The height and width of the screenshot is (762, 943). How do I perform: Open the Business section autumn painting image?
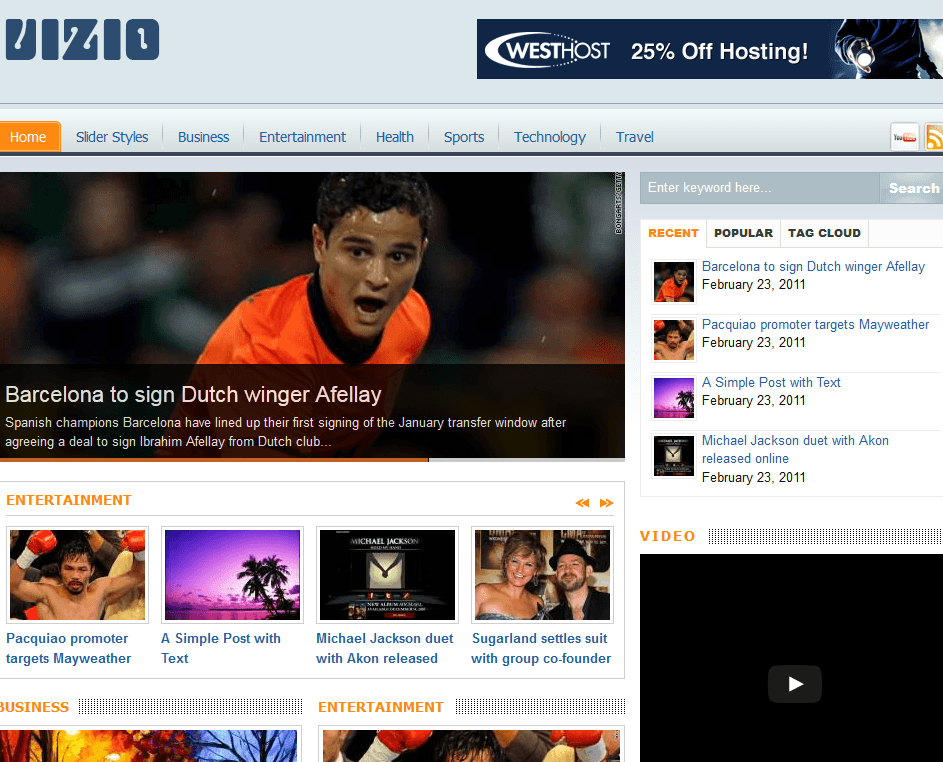click(149, 746)
